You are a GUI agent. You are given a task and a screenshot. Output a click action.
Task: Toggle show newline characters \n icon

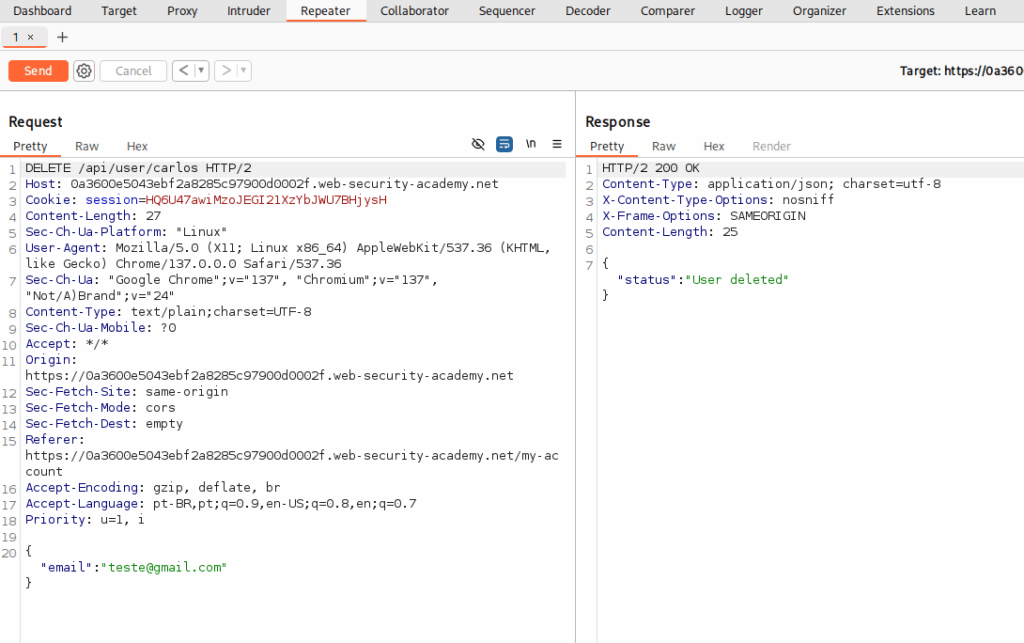point(531,144)
